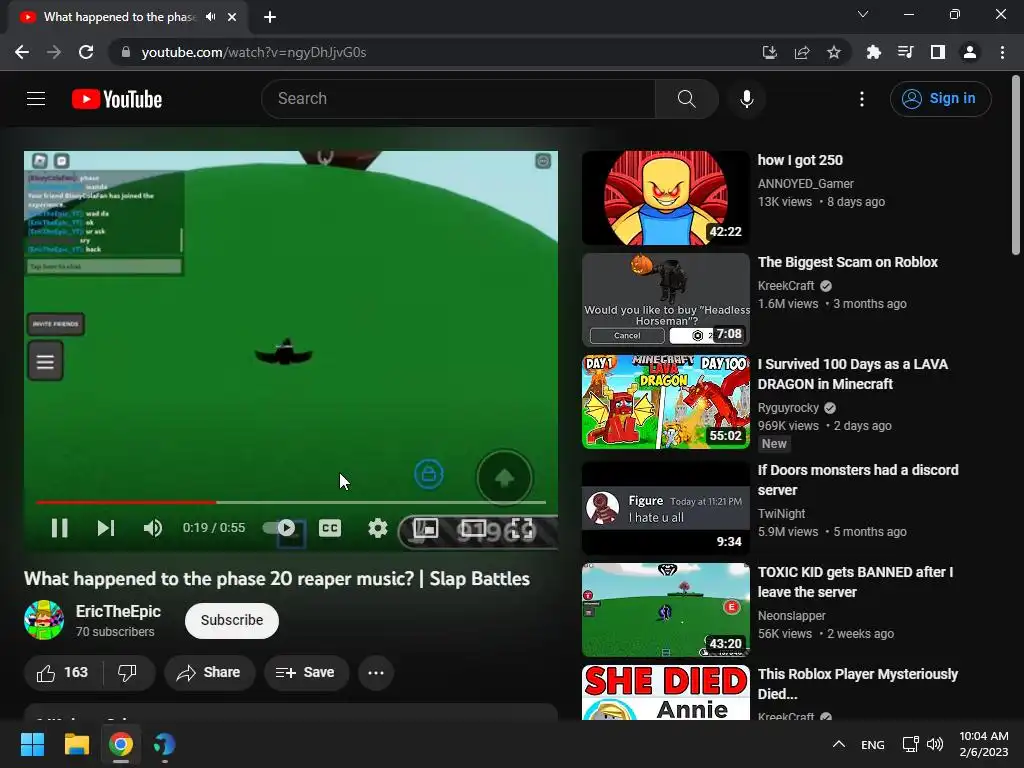Open 'how I got 250' thumbnail
1024x768 pixels.
click(x=665, y=198)
